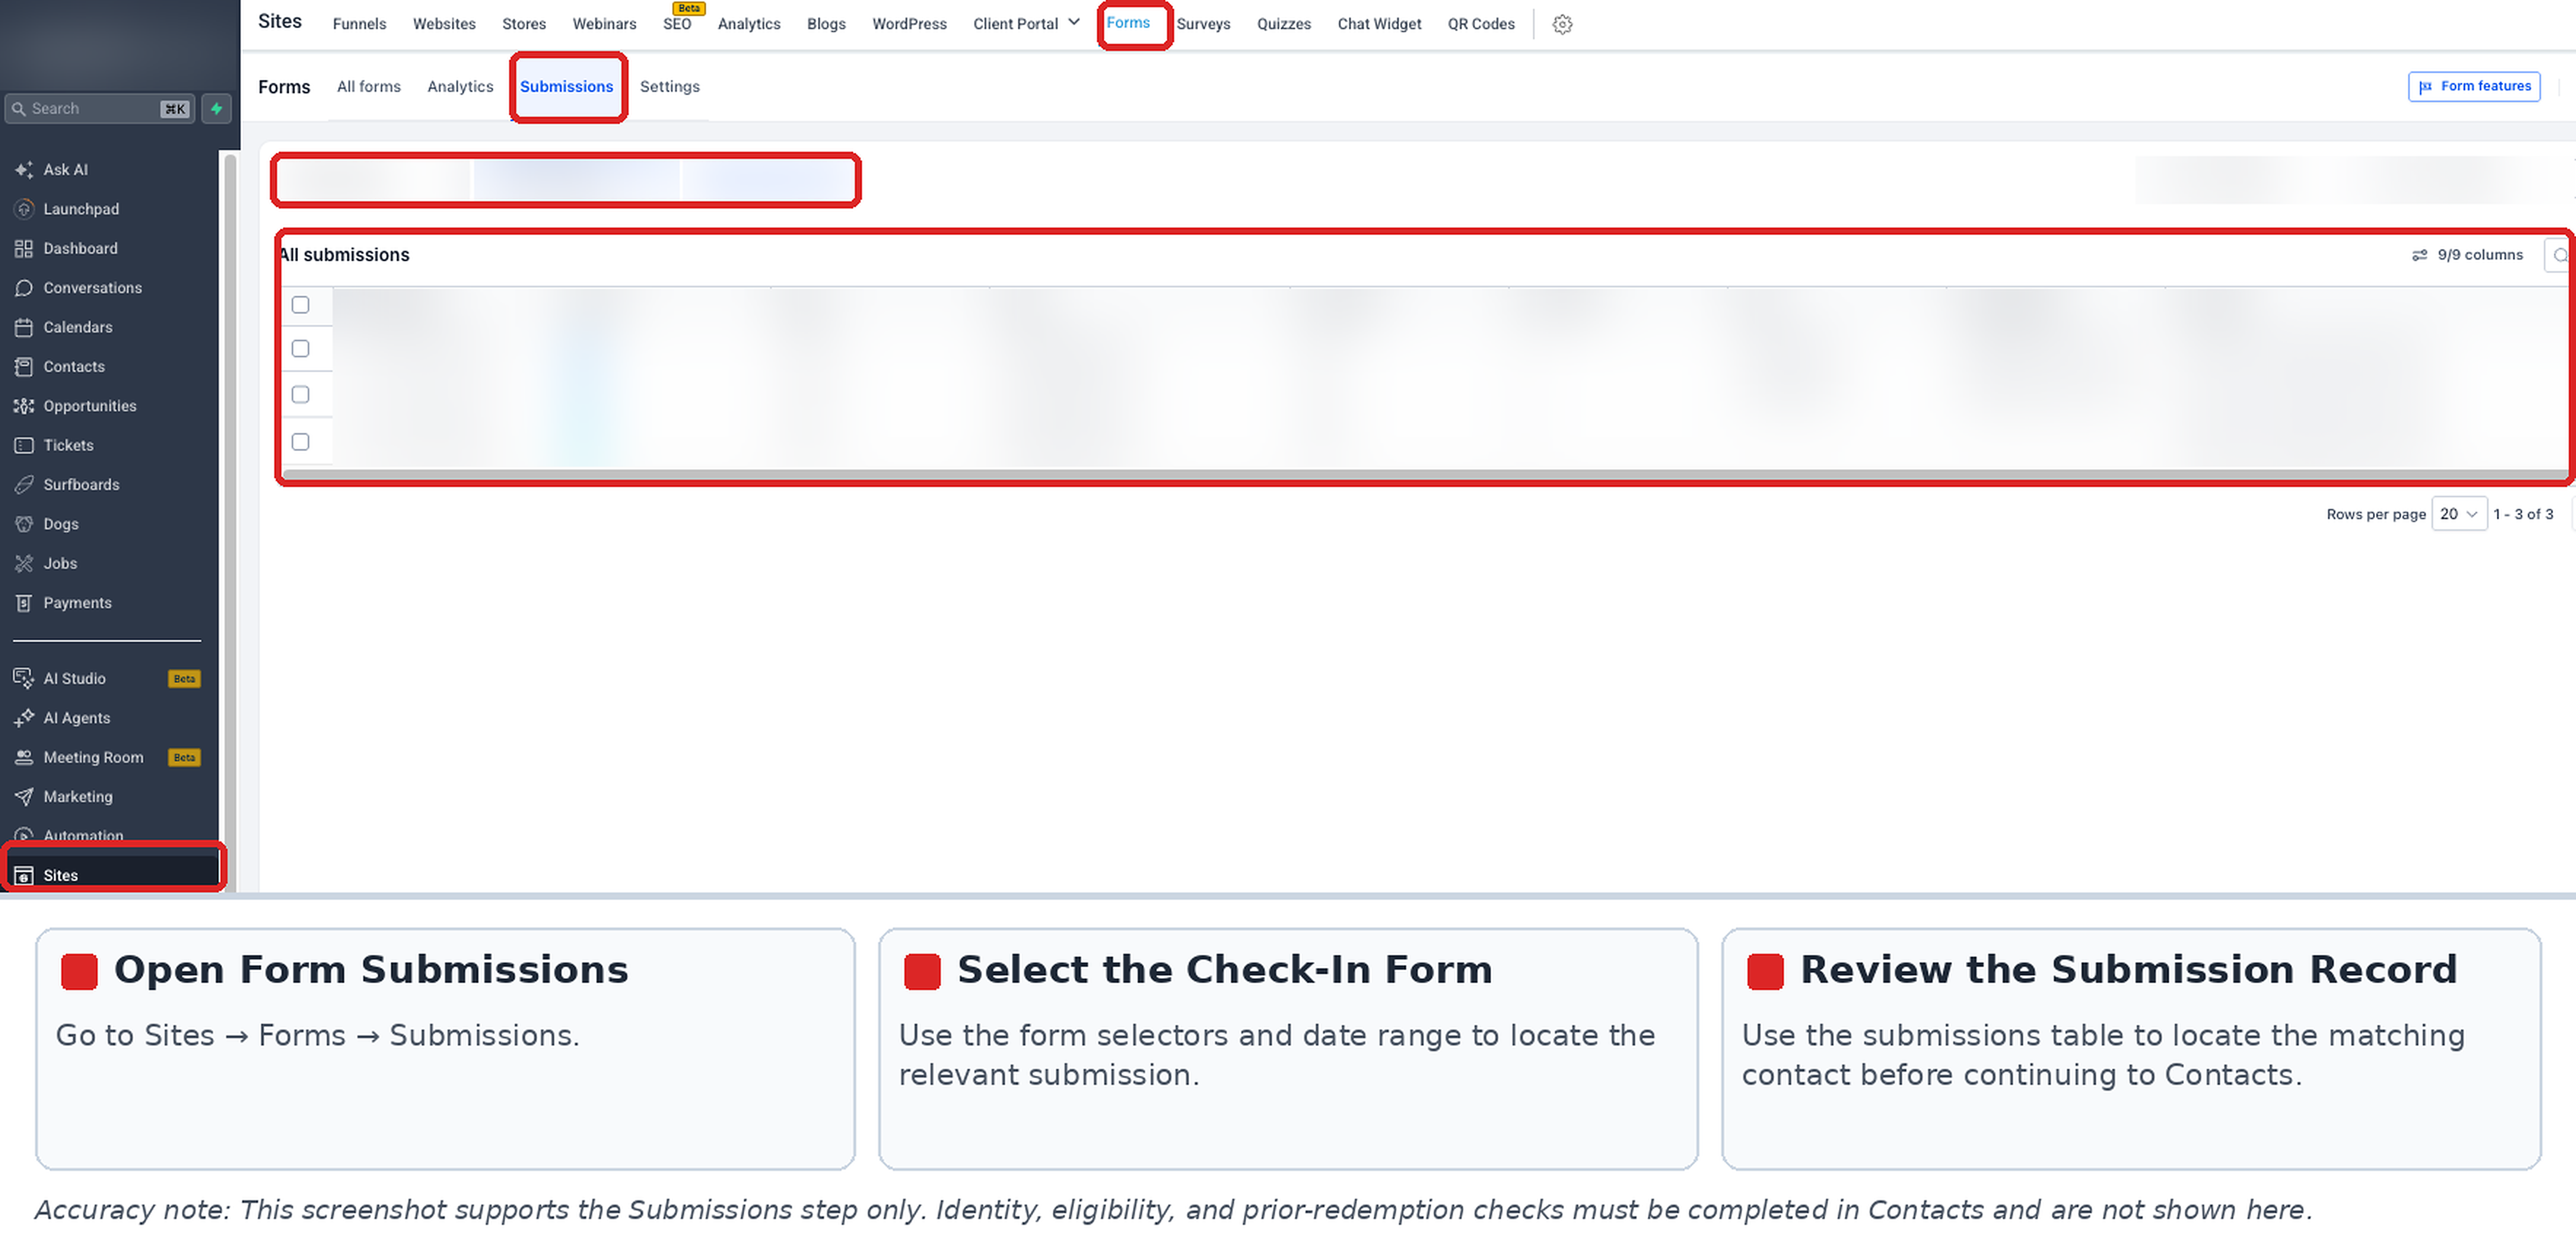Image resolution: width=2576 pixels, height=1257 pixels.
Task: Go to the Funnels tab
Action: point(359,24)
